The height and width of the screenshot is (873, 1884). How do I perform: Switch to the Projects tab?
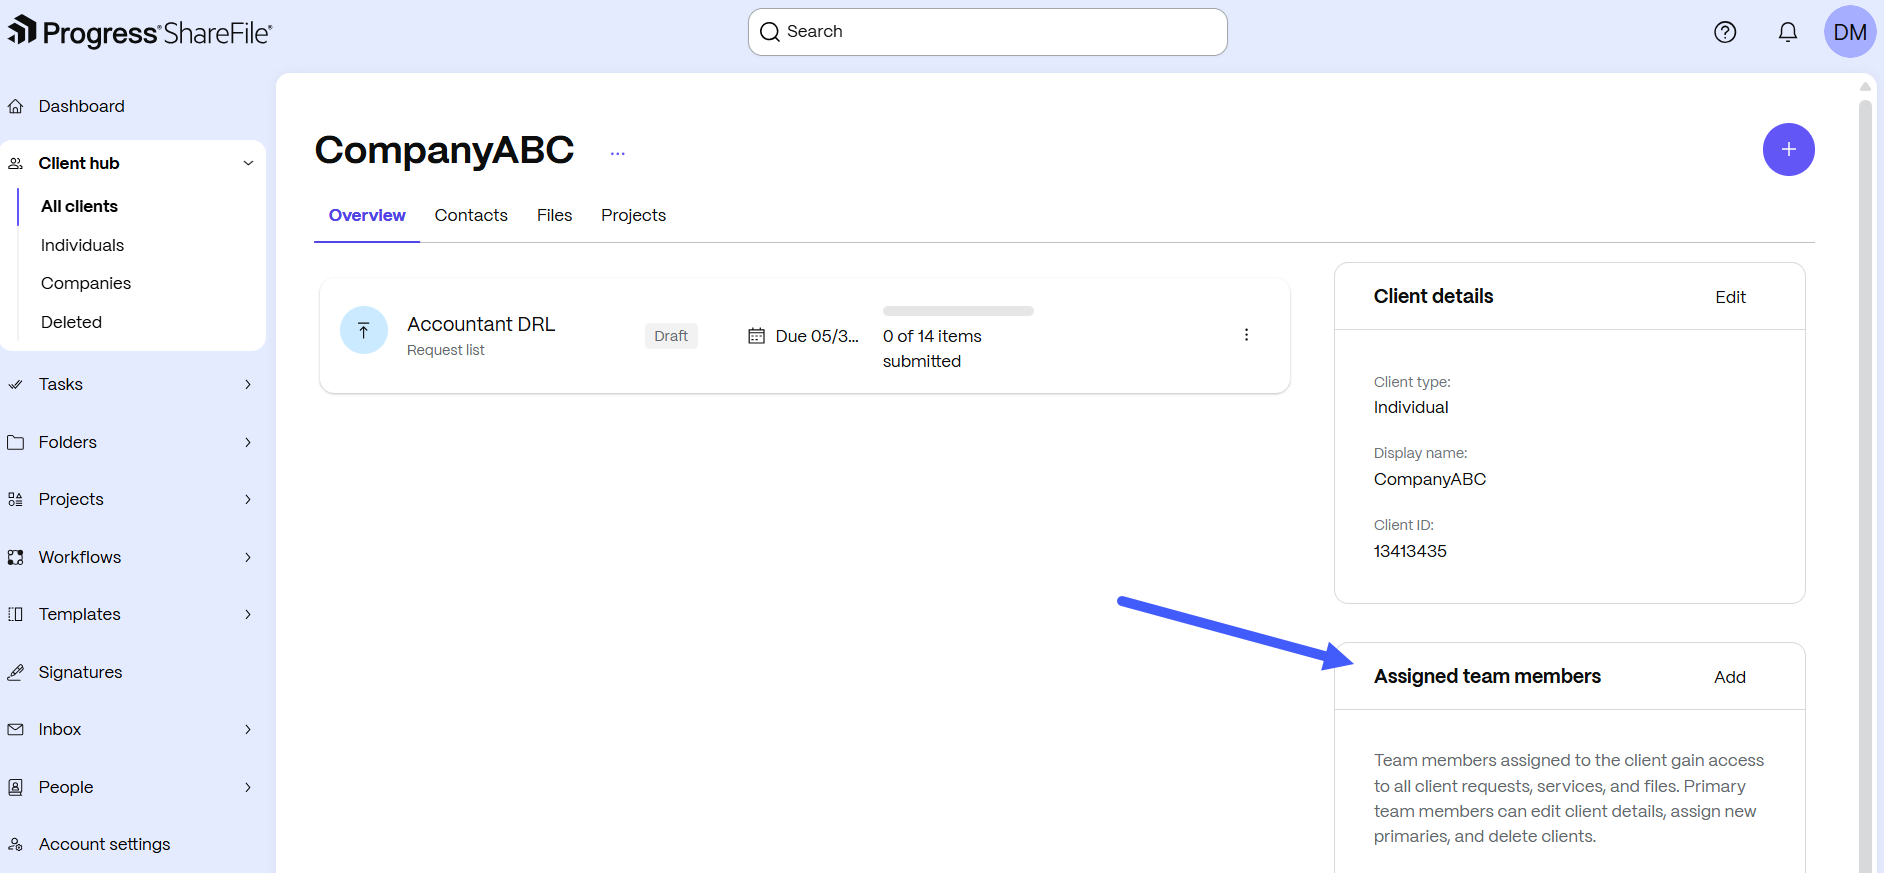pos(633,215)
